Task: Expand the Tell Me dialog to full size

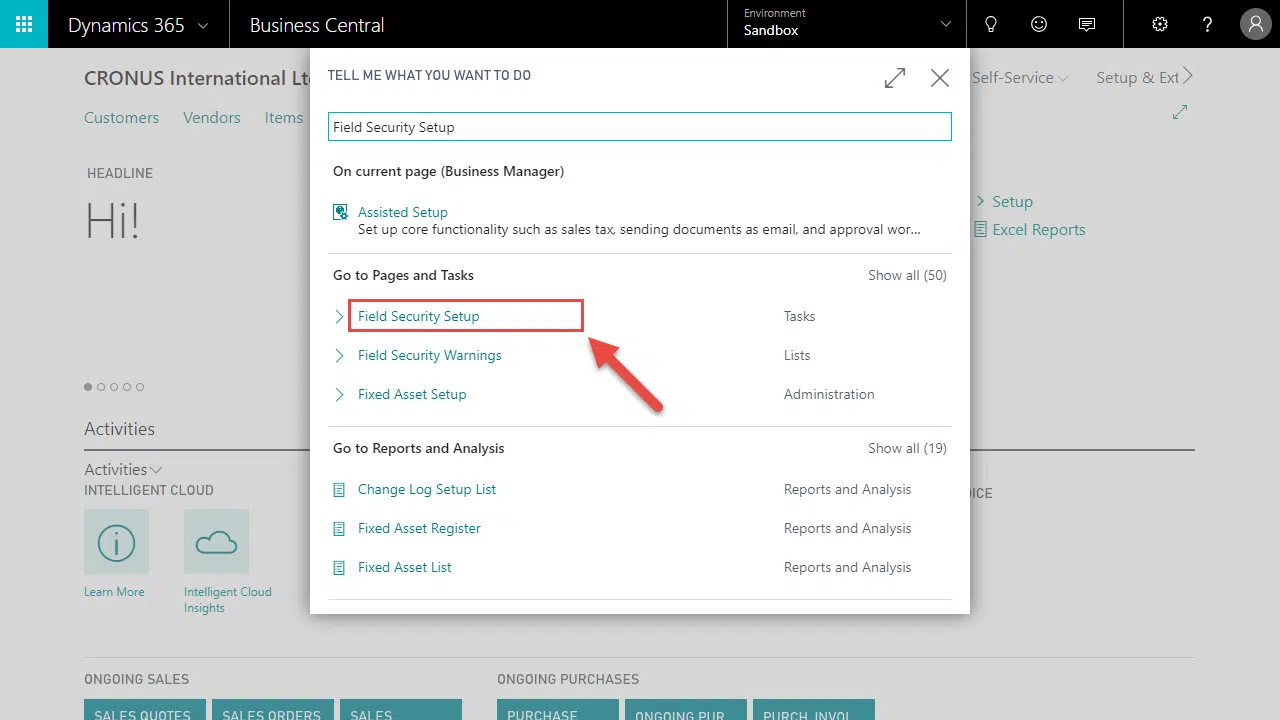Action: (x=895, y=78)
